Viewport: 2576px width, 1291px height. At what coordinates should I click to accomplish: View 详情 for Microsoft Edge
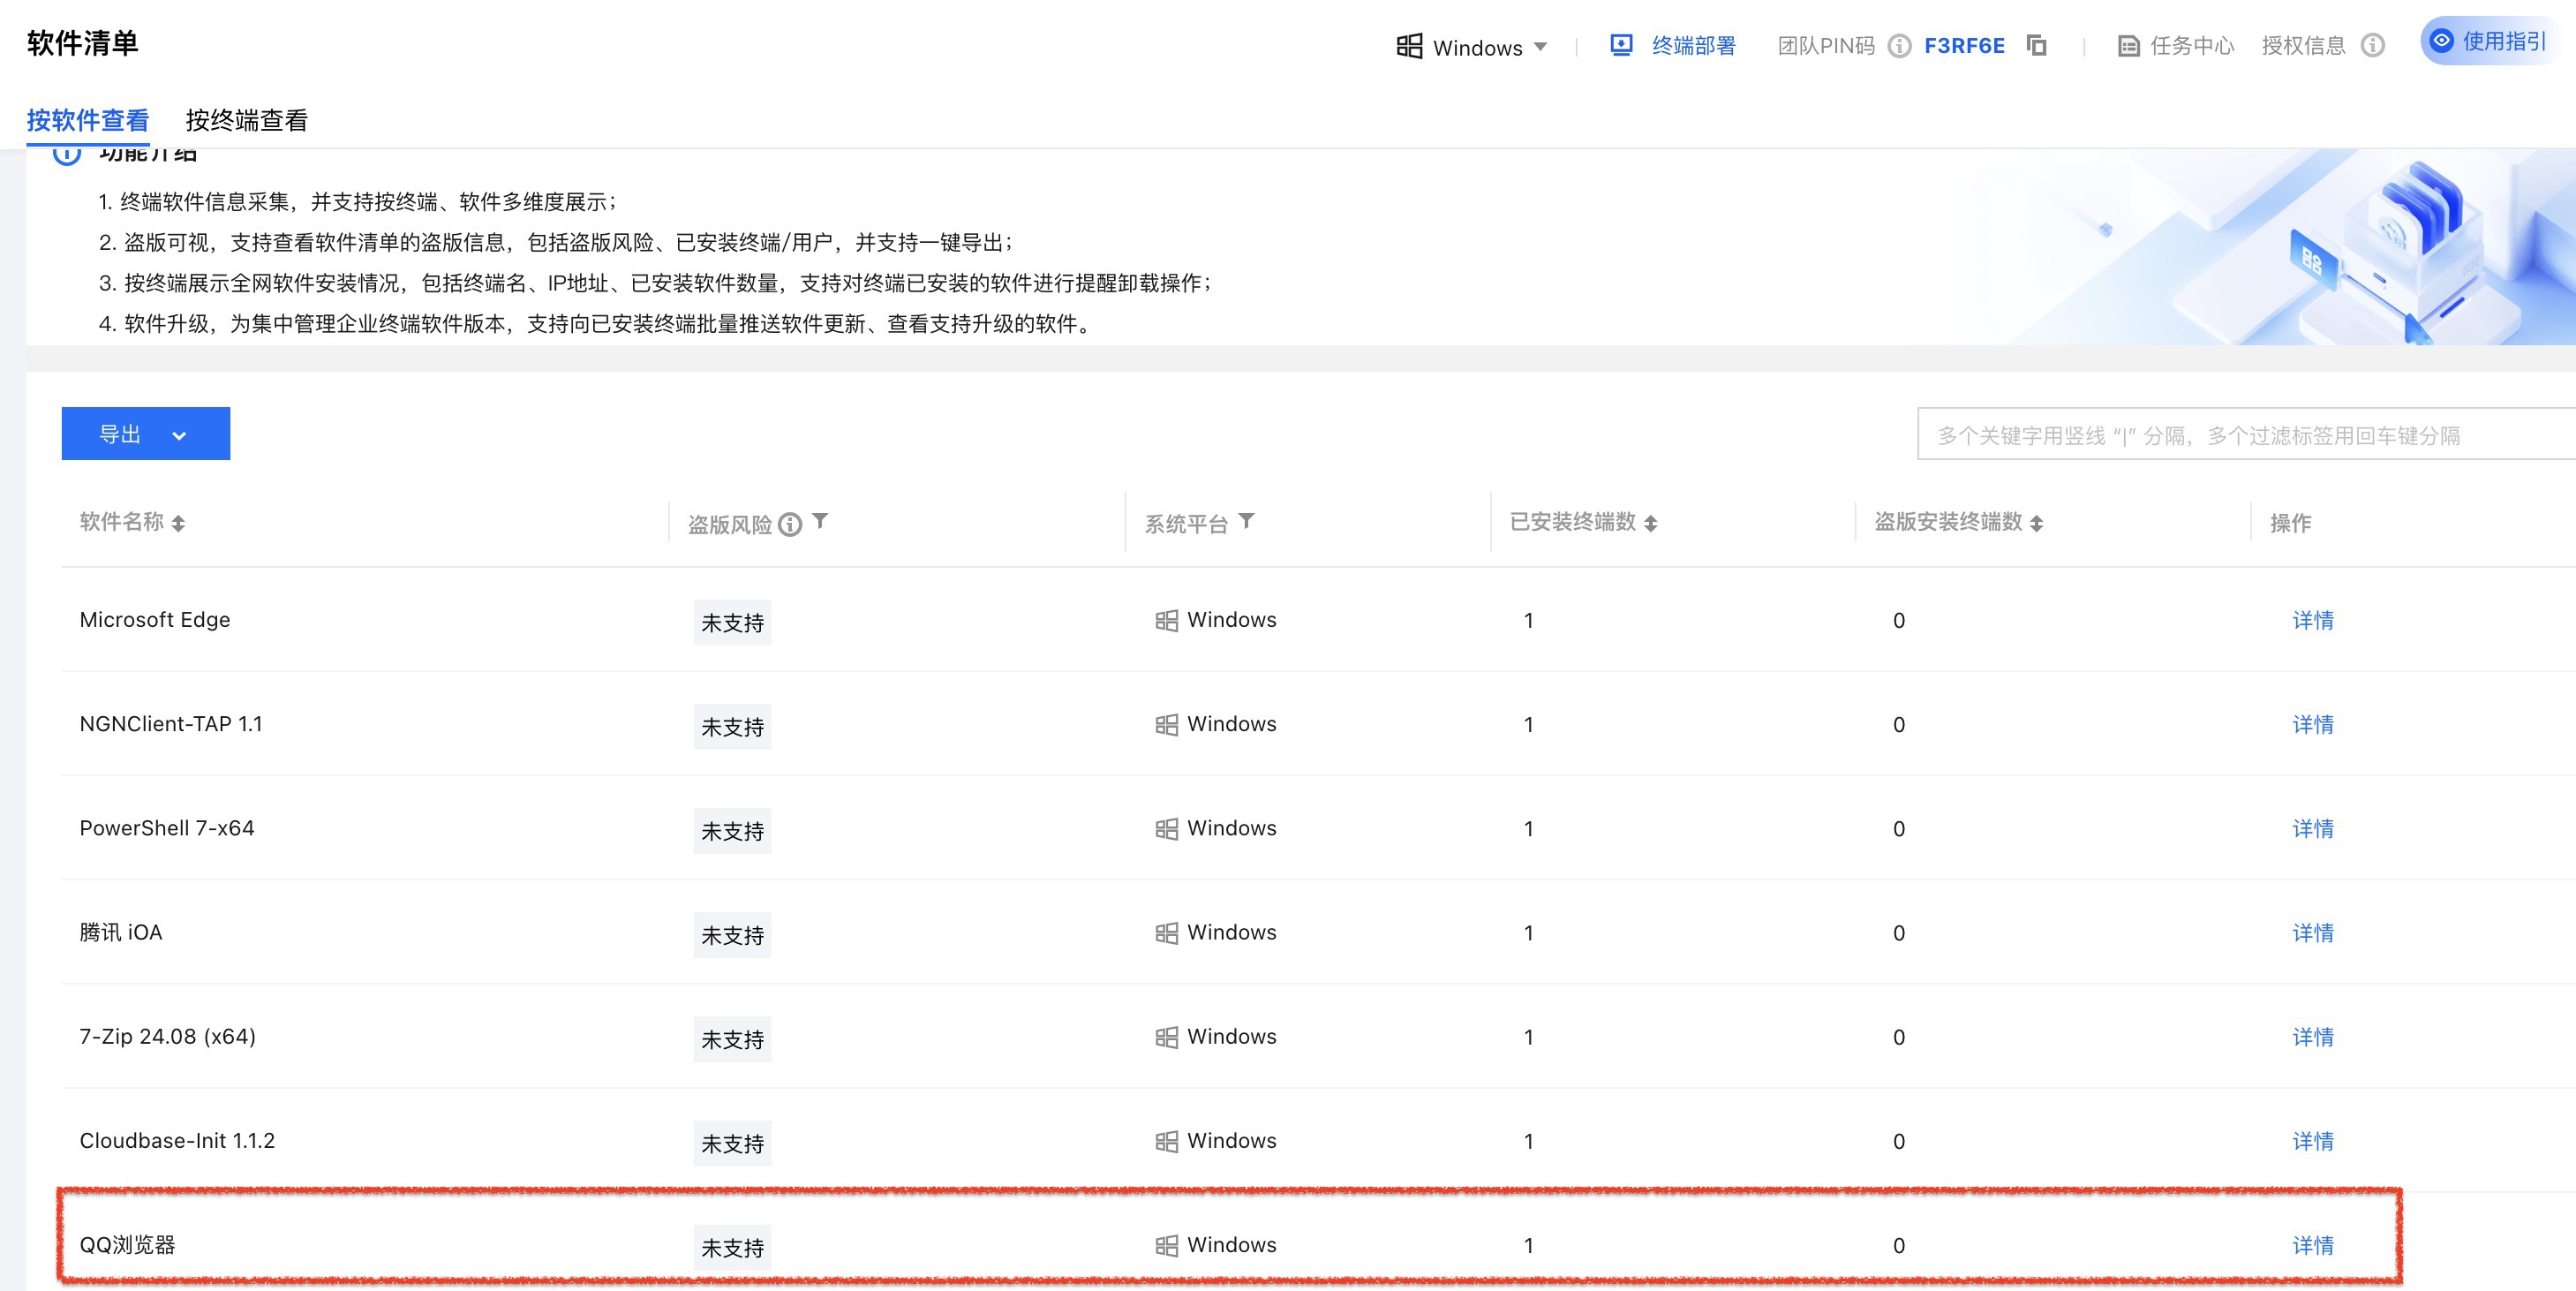(x=2312, y=620)
